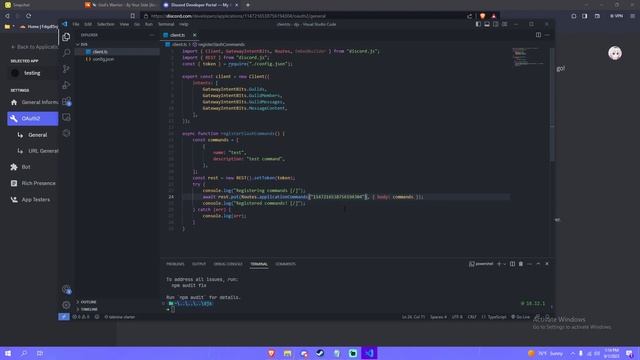The height and width of the screenshot is (360, 640).
Task: Click Brave Shields icon in address bar
Action: point(483,16)
